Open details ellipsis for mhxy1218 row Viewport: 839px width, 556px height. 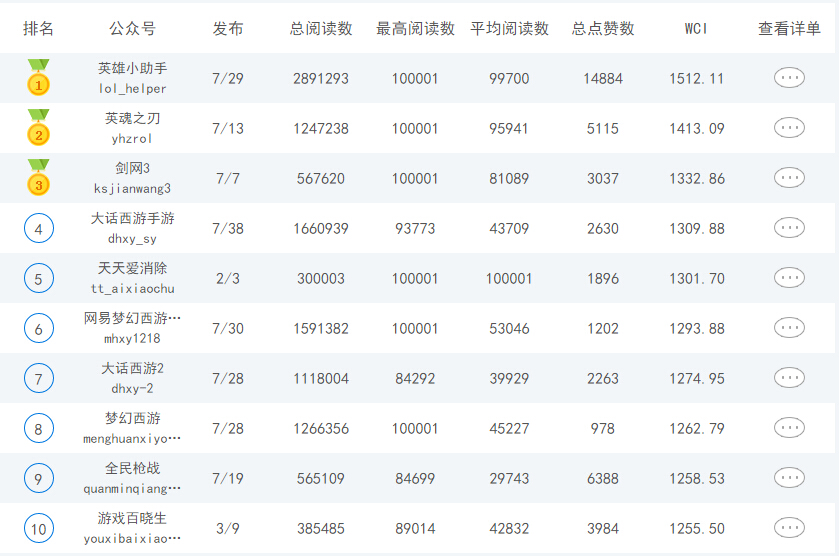pos(789,327)
